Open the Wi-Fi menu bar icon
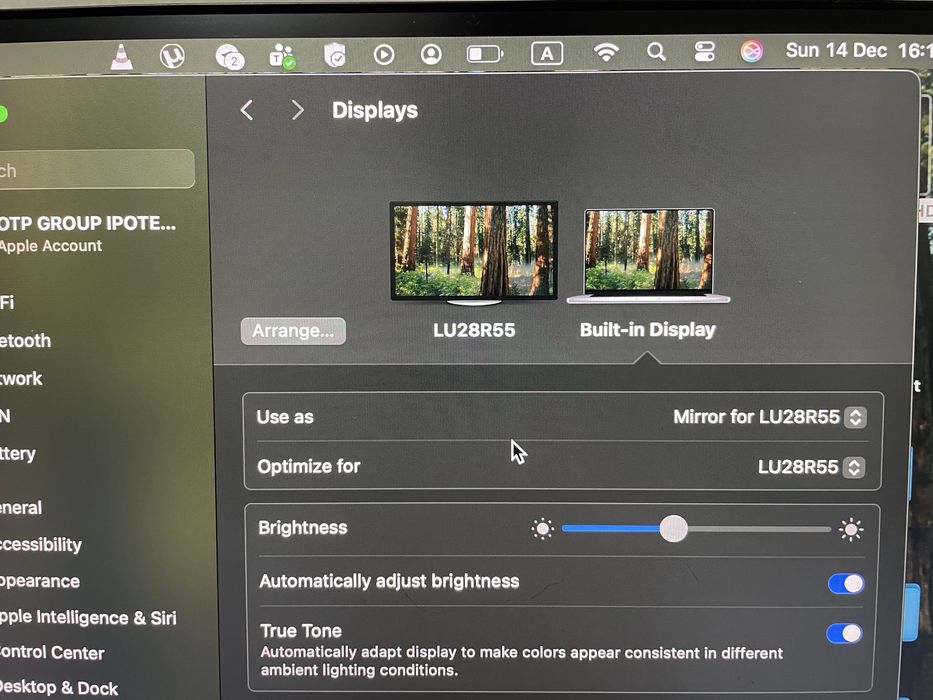 click(606, 52)
